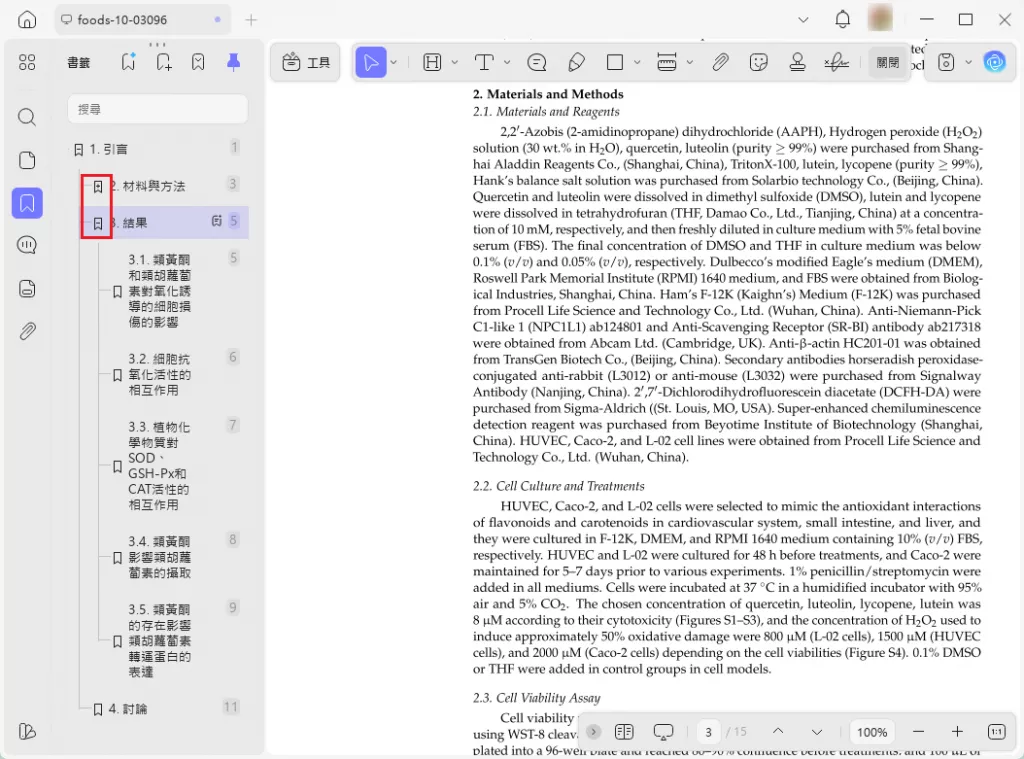Toggle presentation mode at bottom bar
1024x759 pixels.
pos(664,732)
